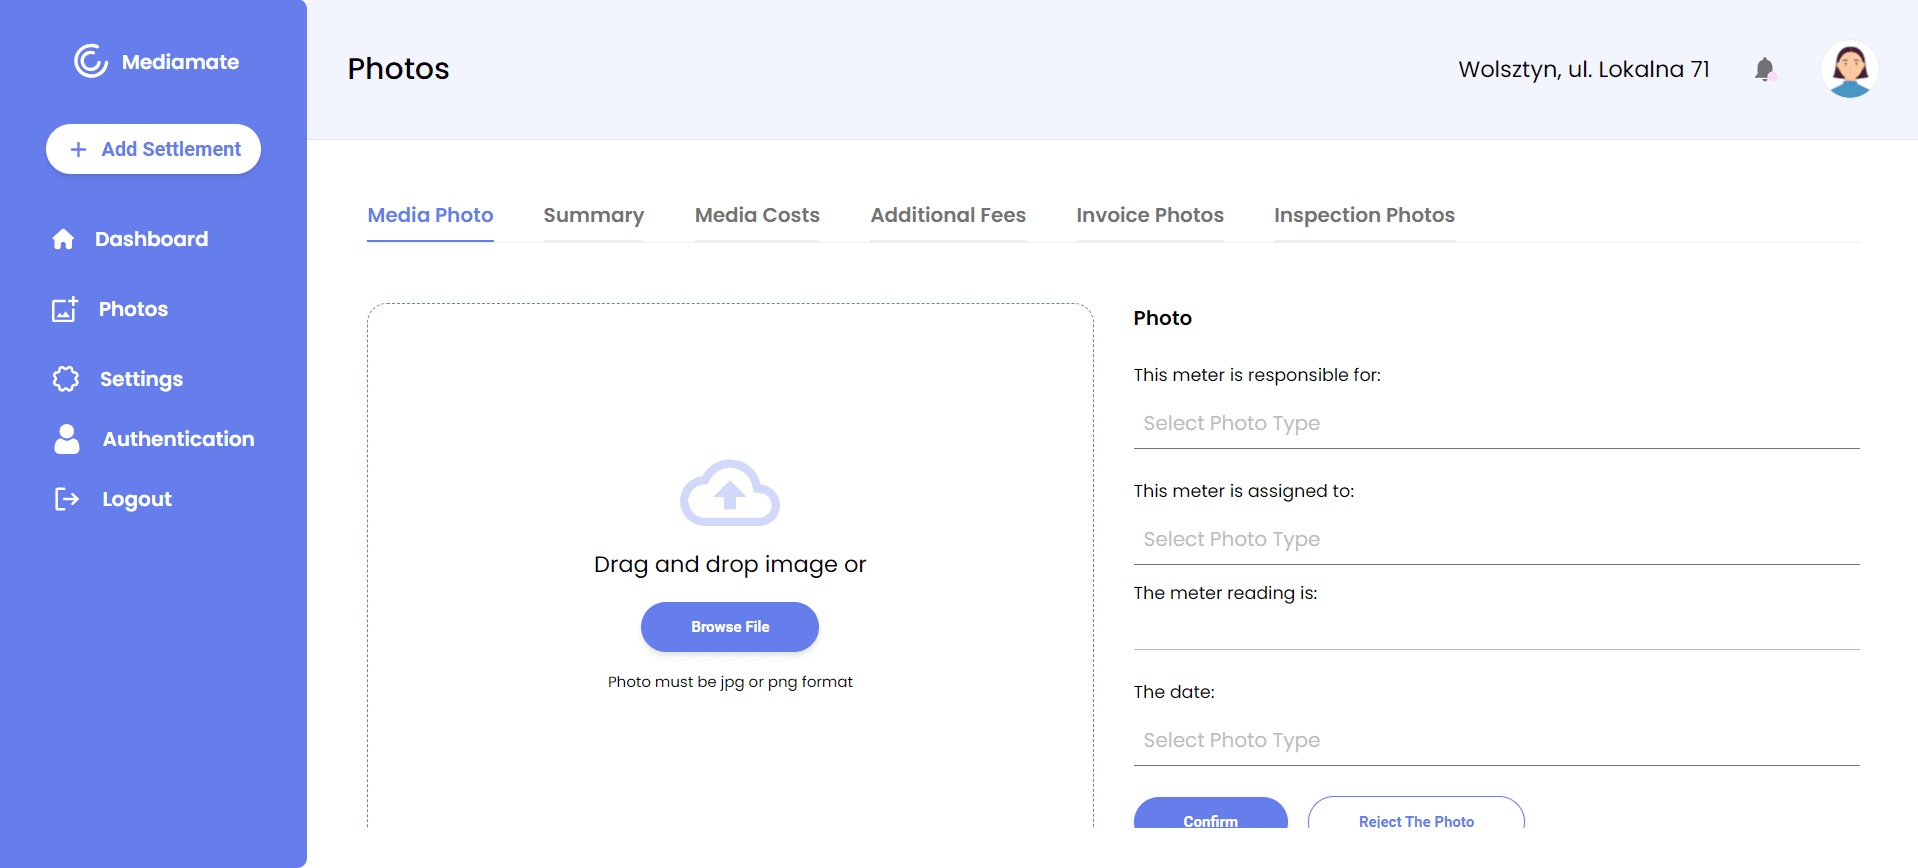The width and height of the screenshot is (1918, 868).
Task: Click the 'This meter is assigned to:' label
Action: point(1244,491)
